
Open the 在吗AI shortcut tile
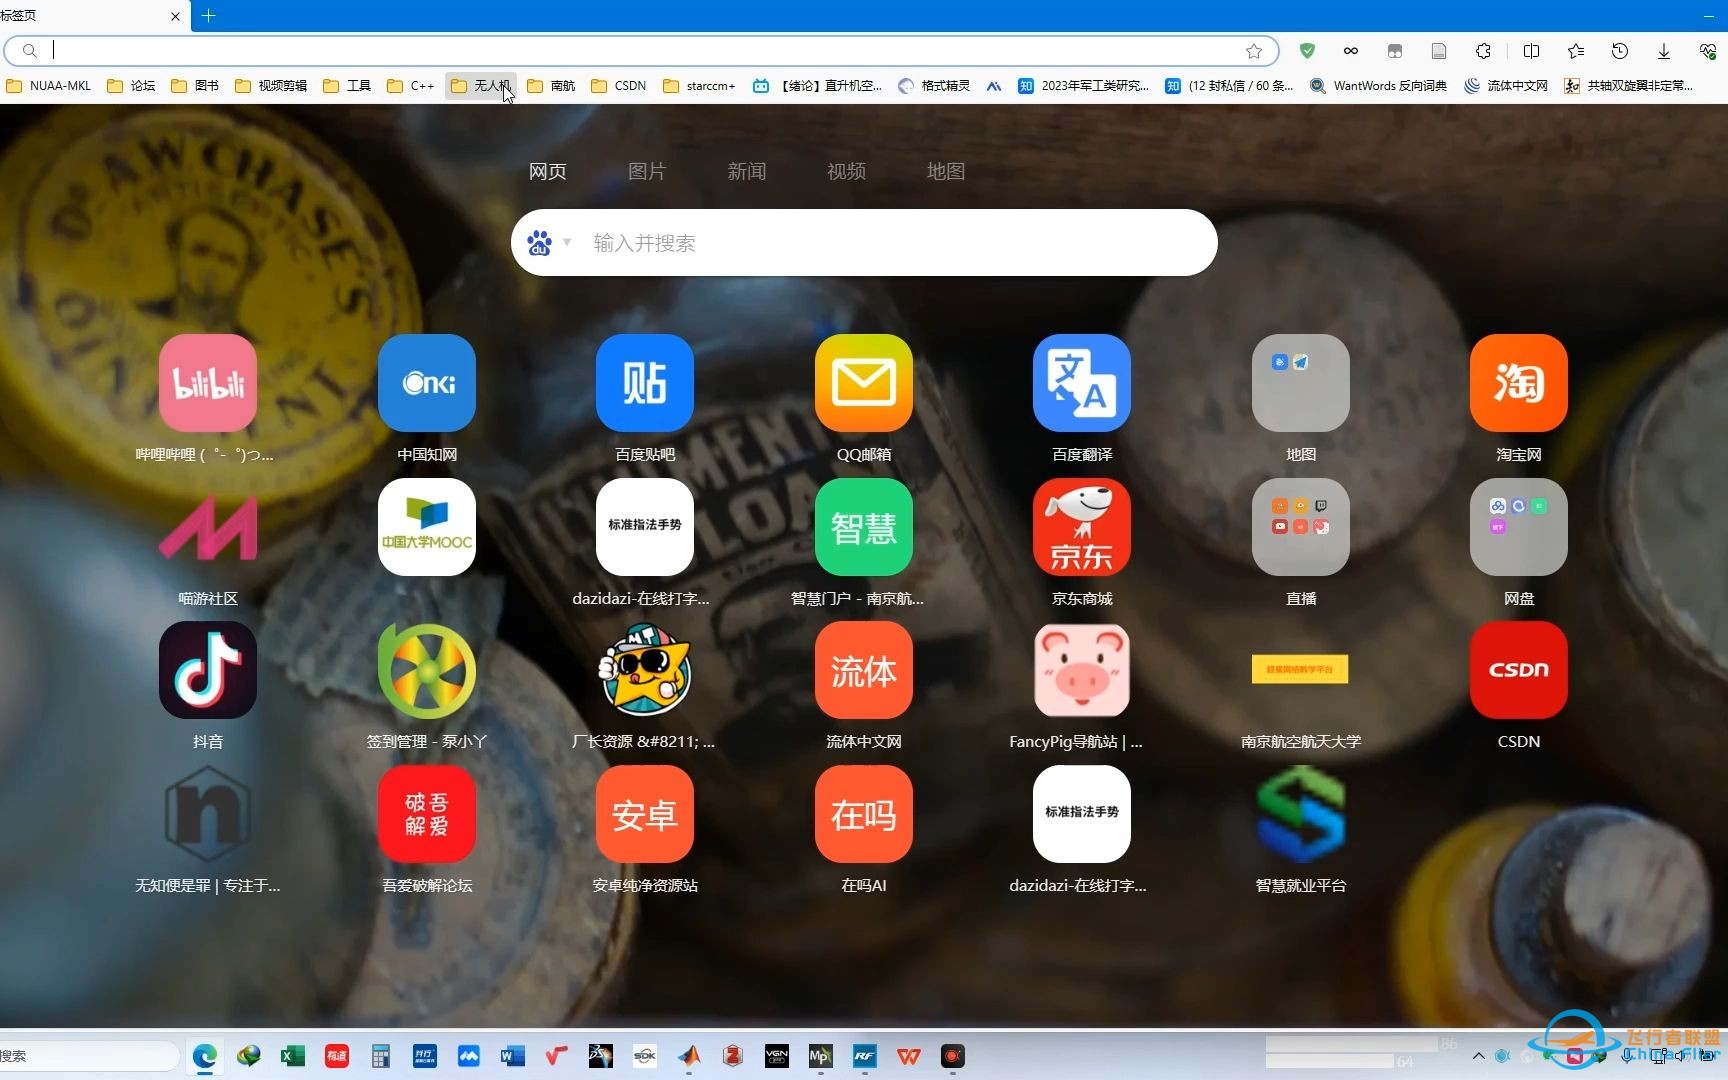[x=864, y=814]
